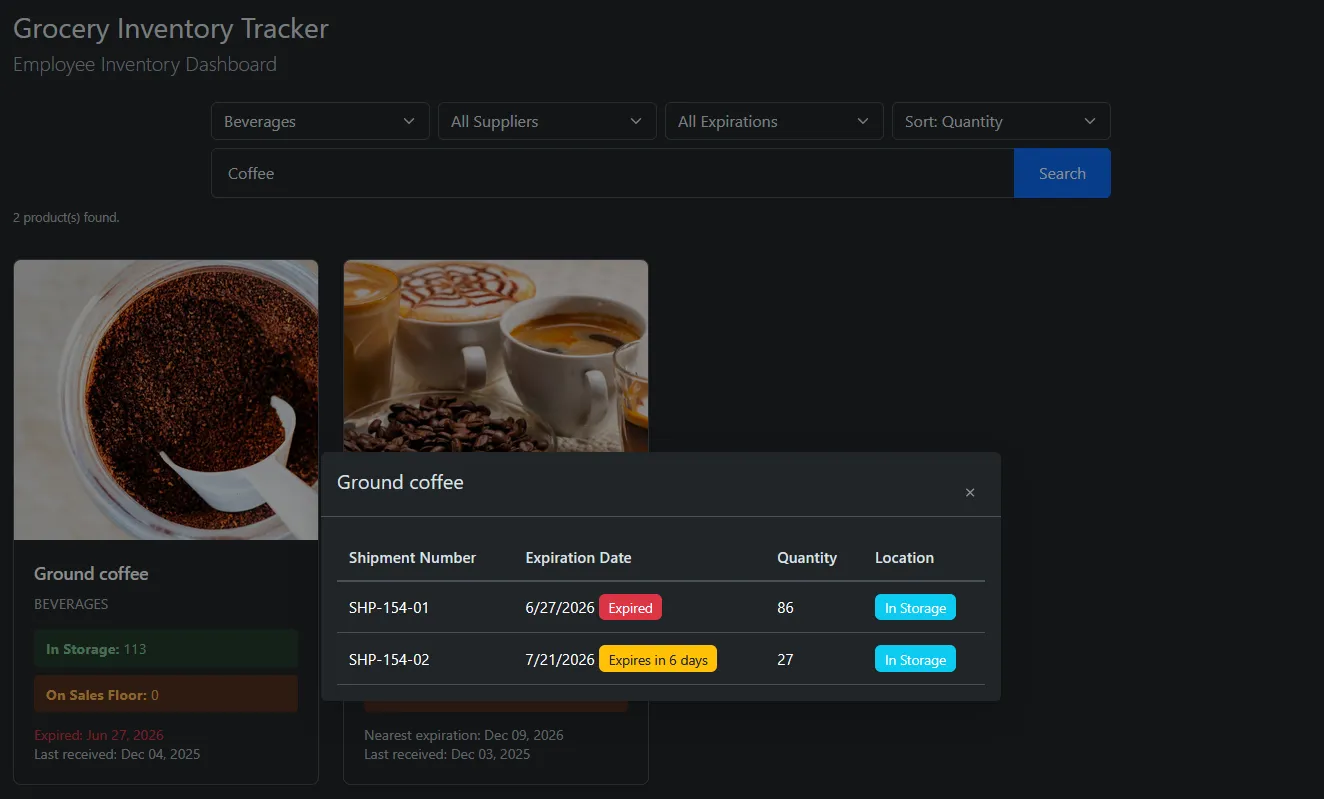Viewport: 1324px width, 799px height.
Task: Open the All Expirations filter dropdown
Action: 774,121
